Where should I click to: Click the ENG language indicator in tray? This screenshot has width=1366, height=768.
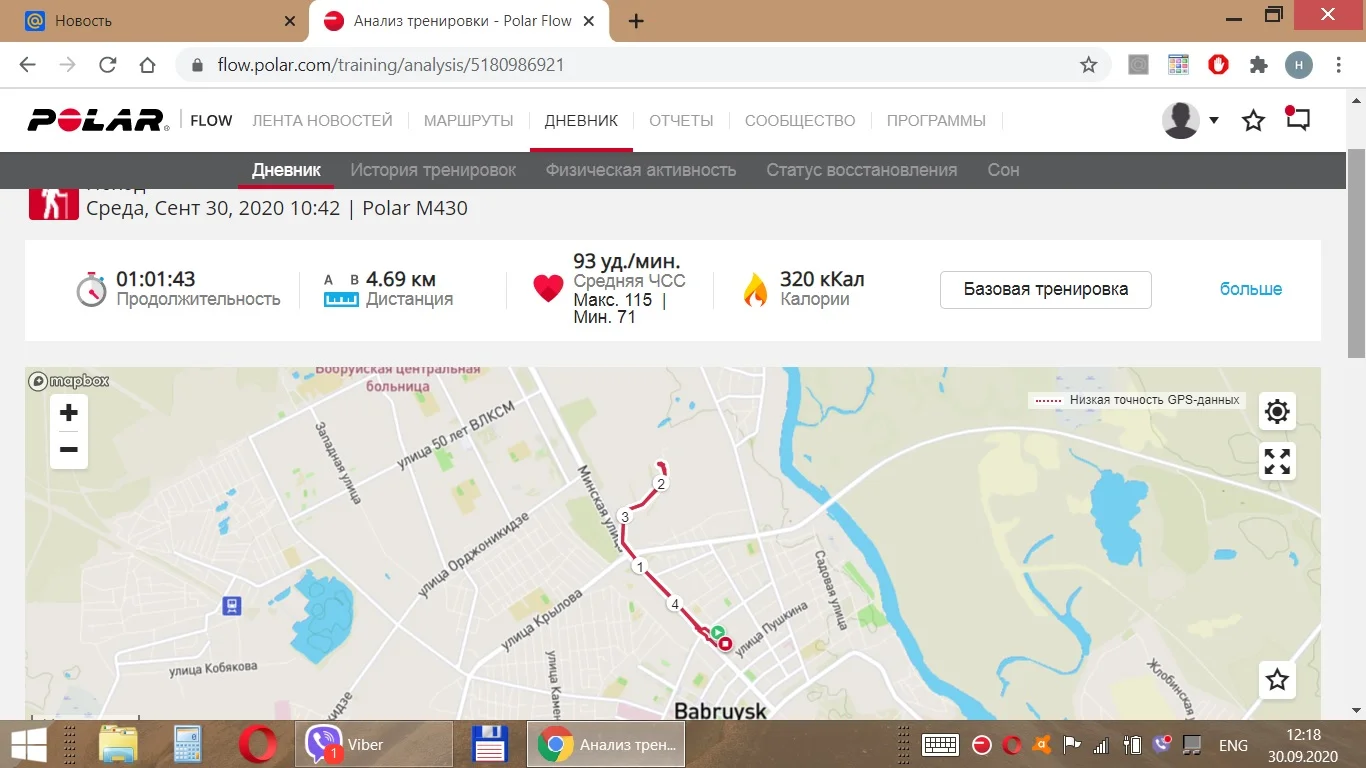1233,745
